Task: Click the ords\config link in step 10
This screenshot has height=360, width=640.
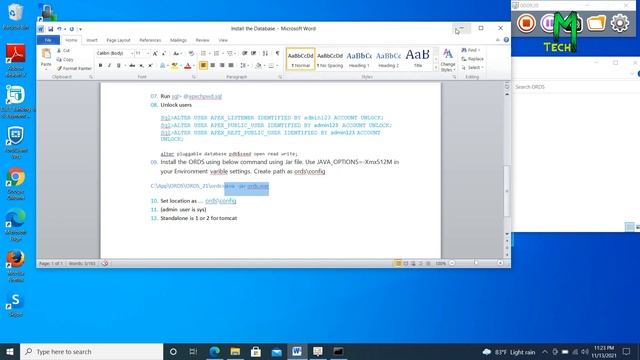Action: pyautogui.click(x=220, y=201)
